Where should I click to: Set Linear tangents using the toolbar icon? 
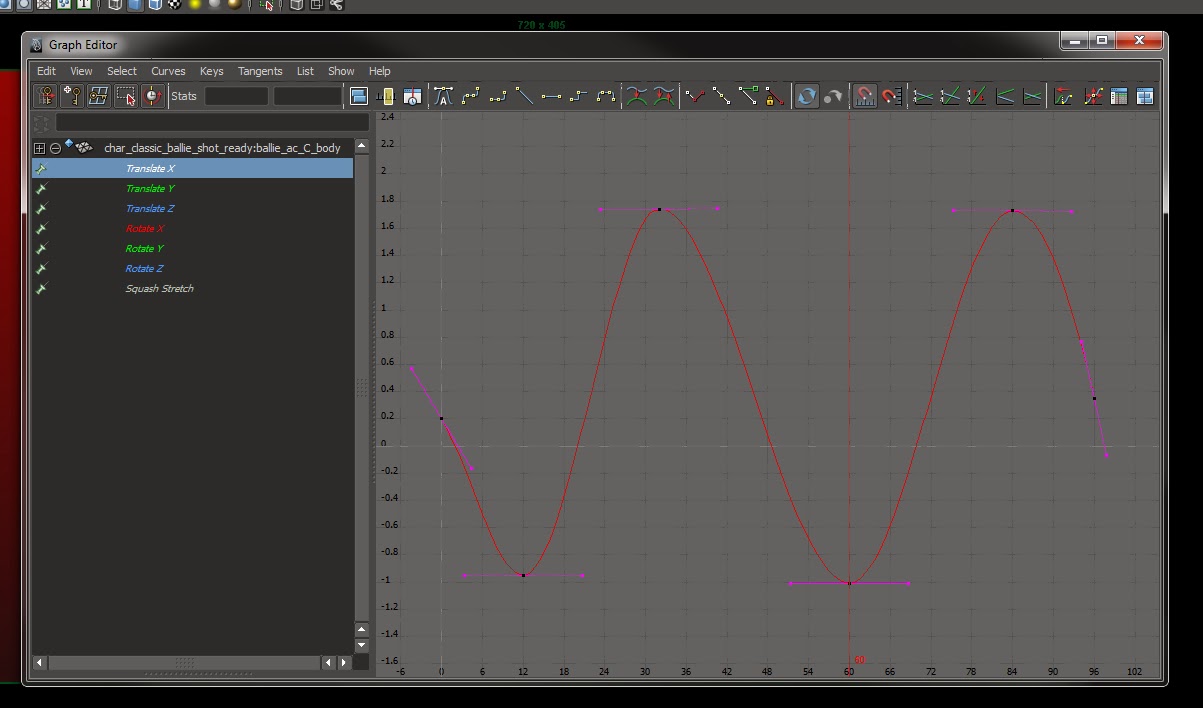coord(524,96)
